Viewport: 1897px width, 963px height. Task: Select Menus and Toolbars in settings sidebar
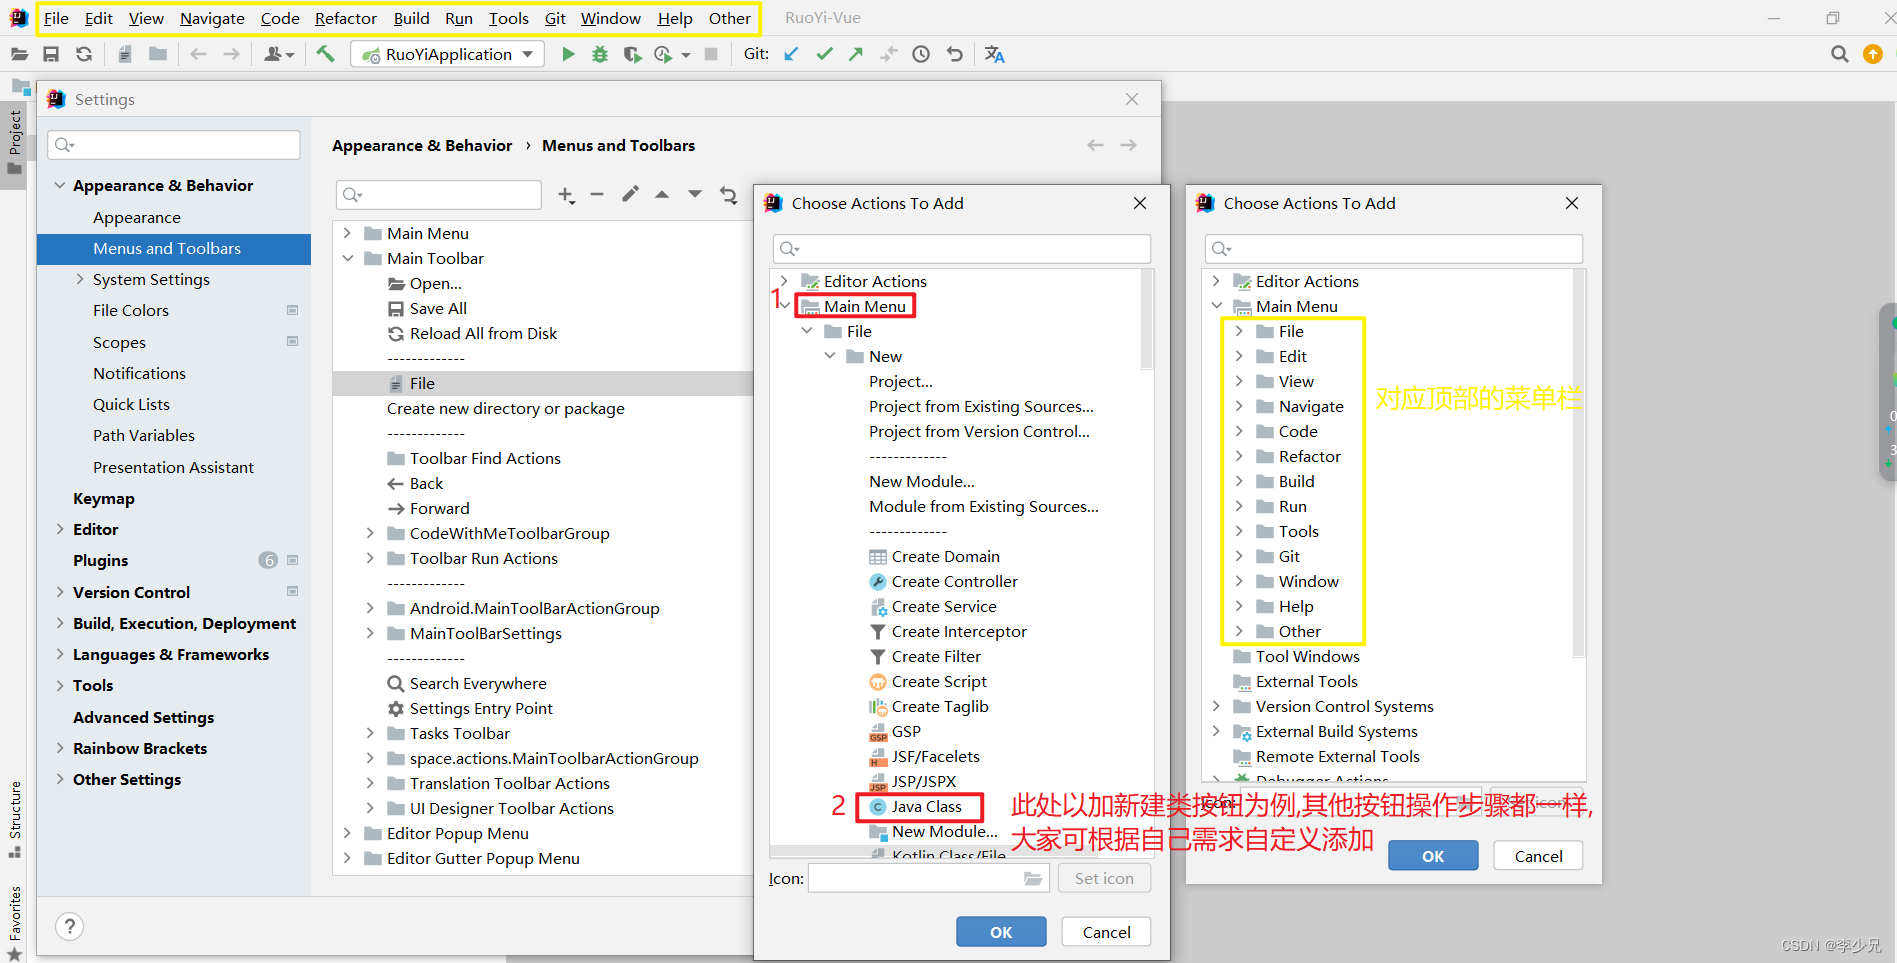coord(174,249)
